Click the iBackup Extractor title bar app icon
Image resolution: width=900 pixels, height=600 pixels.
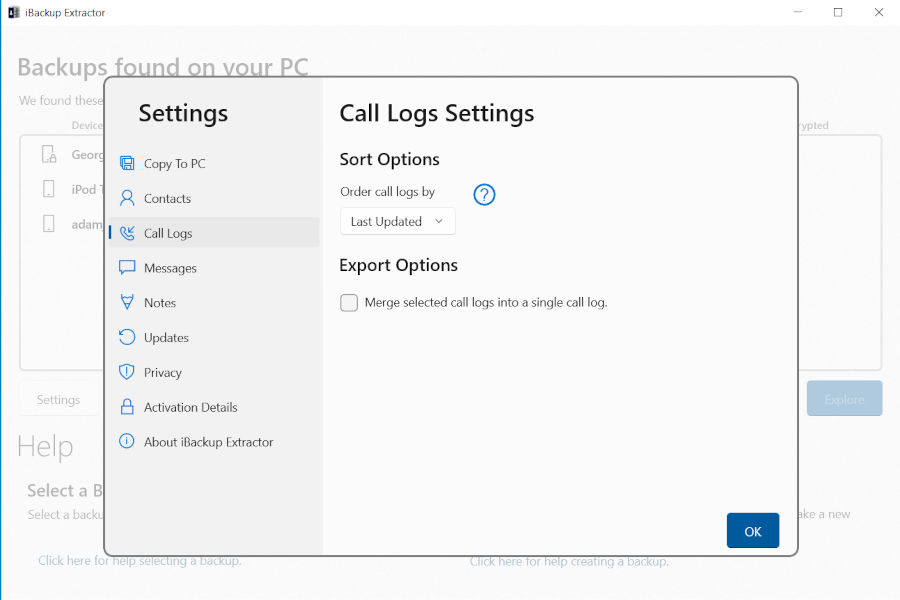[x=14, y=13]
